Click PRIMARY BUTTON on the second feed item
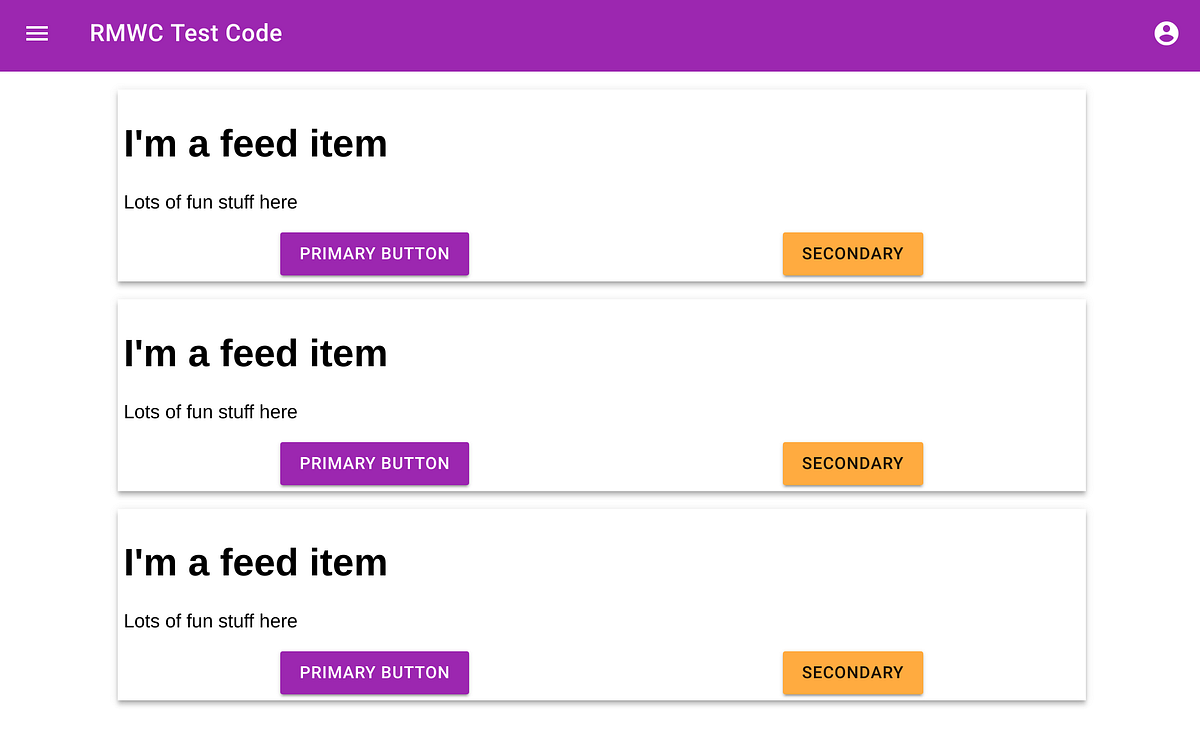Screen dimensions: 1200x754 pyautogui.click(x=374, y=463)
